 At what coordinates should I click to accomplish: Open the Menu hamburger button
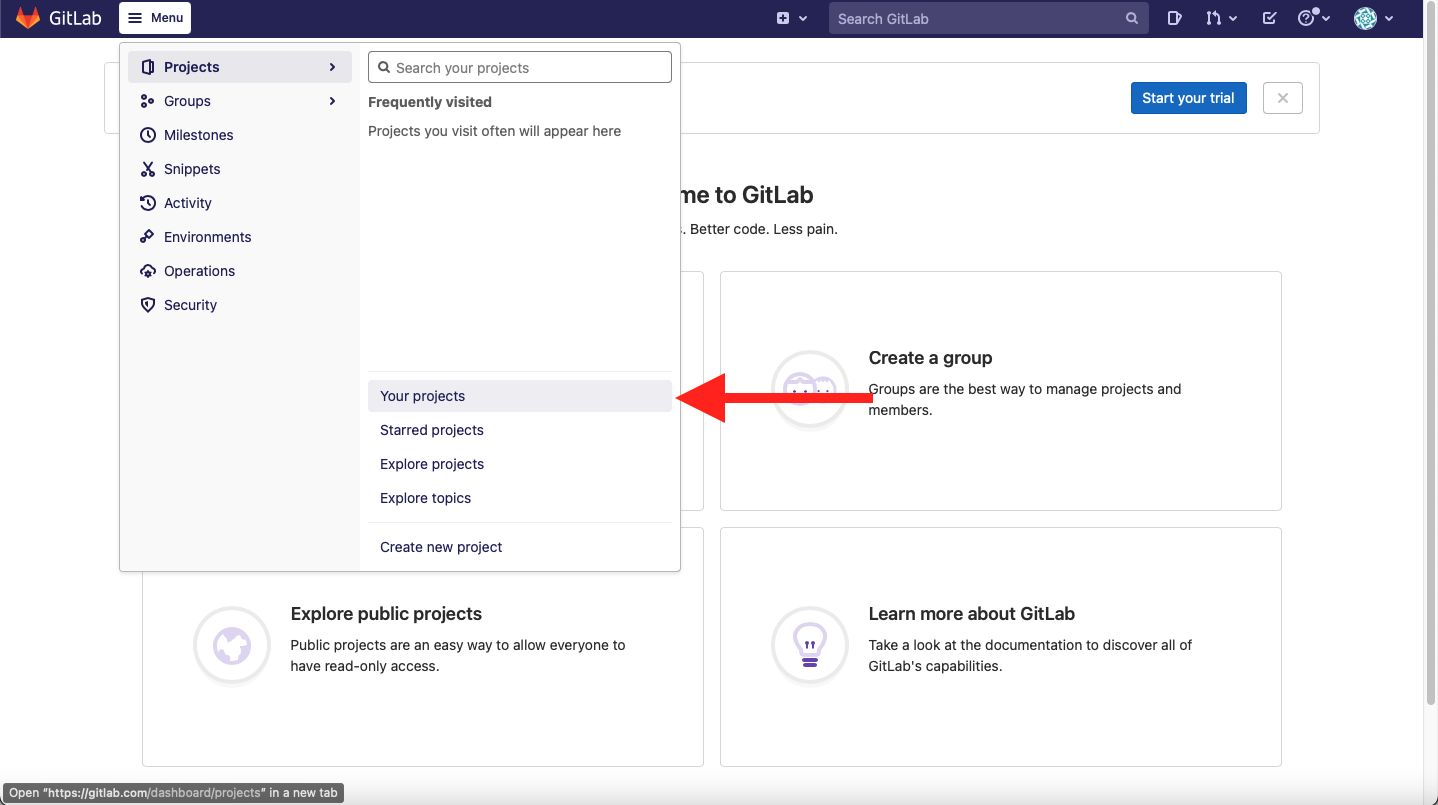(x=155, y=18)
